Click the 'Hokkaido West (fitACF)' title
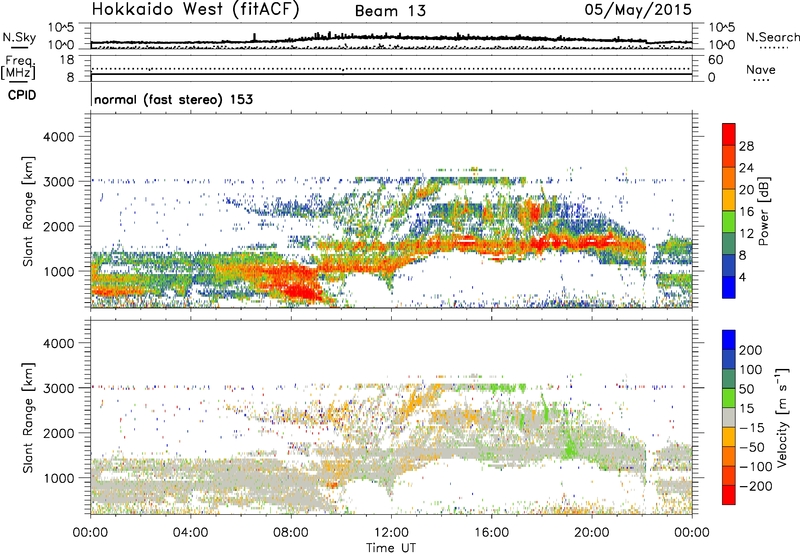800x554 pixels. tap(196, 10)
